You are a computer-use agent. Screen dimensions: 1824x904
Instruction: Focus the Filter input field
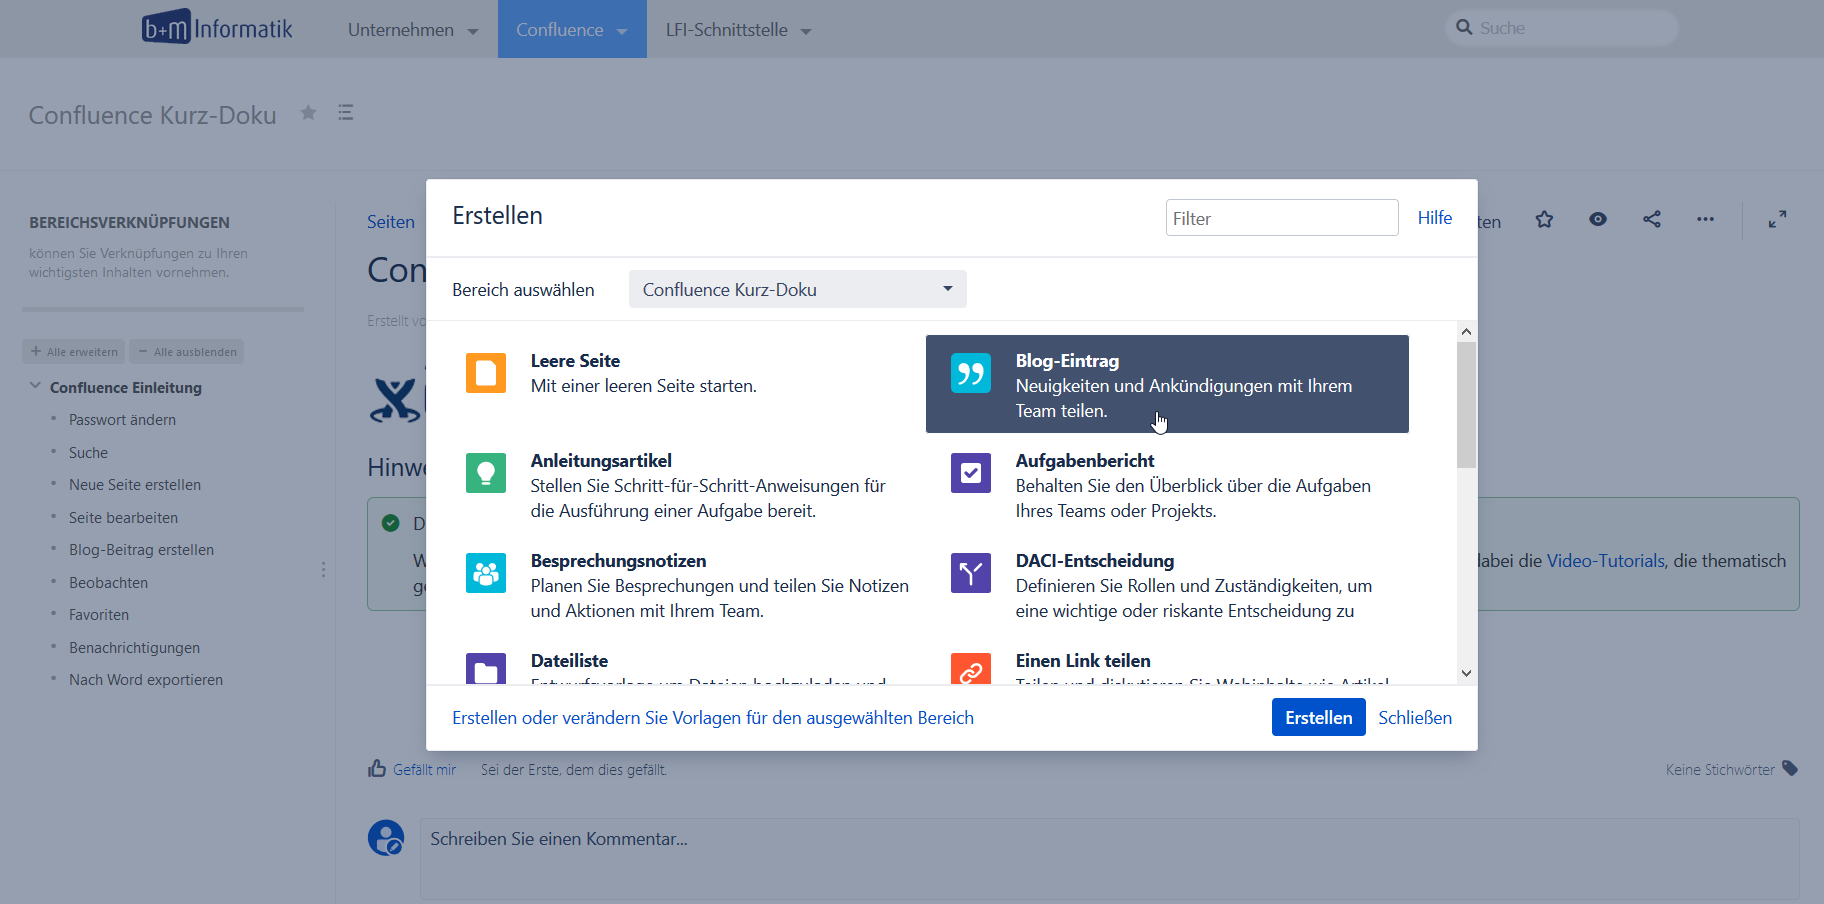click(1282, 218)
